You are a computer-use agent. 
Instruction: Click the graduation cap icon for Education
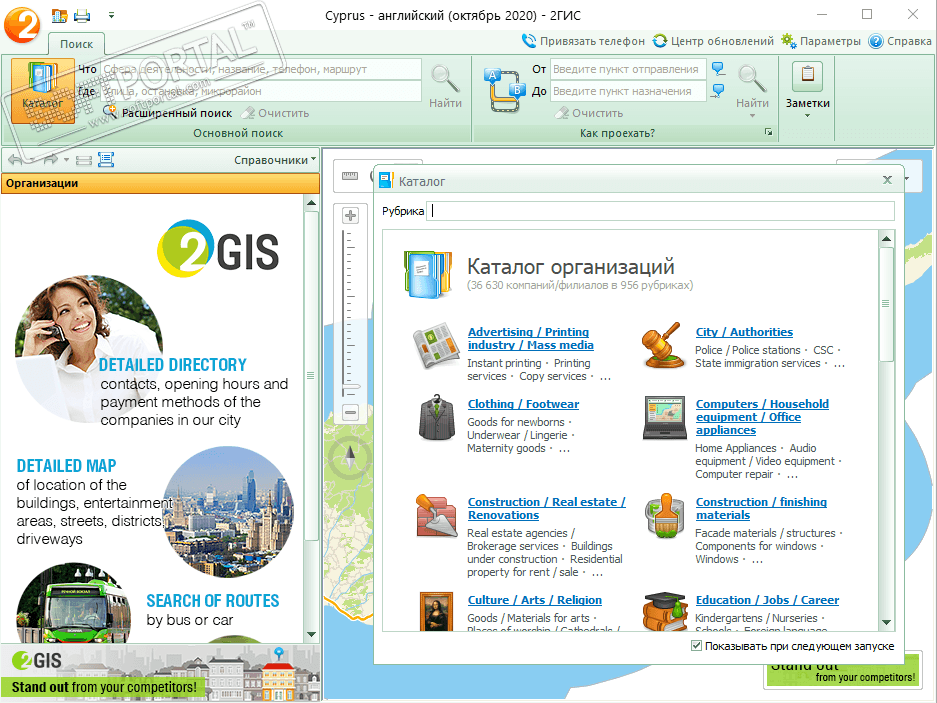tap(665, 612)
